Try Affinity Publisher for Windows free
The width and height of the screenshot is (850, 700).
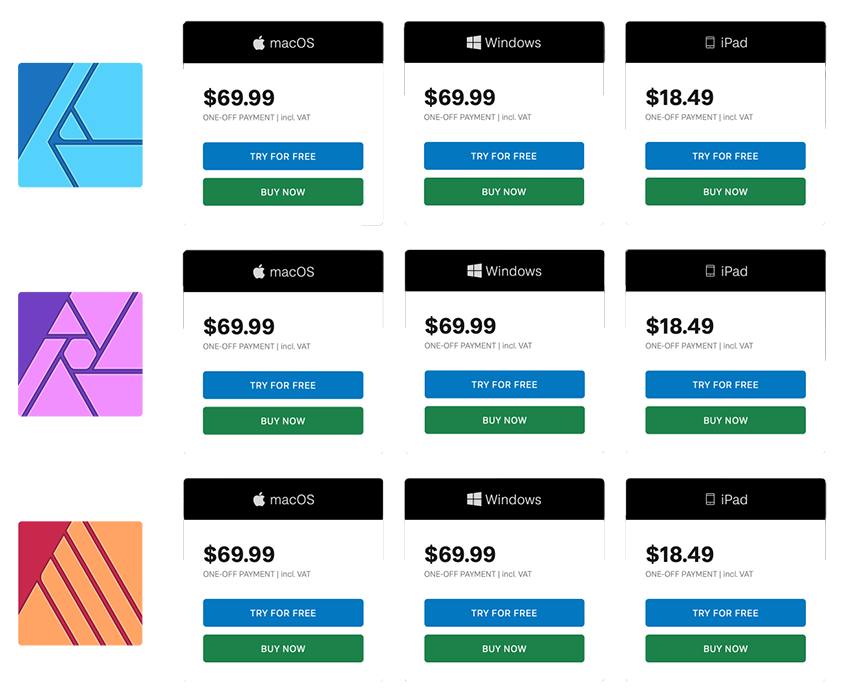504,613
